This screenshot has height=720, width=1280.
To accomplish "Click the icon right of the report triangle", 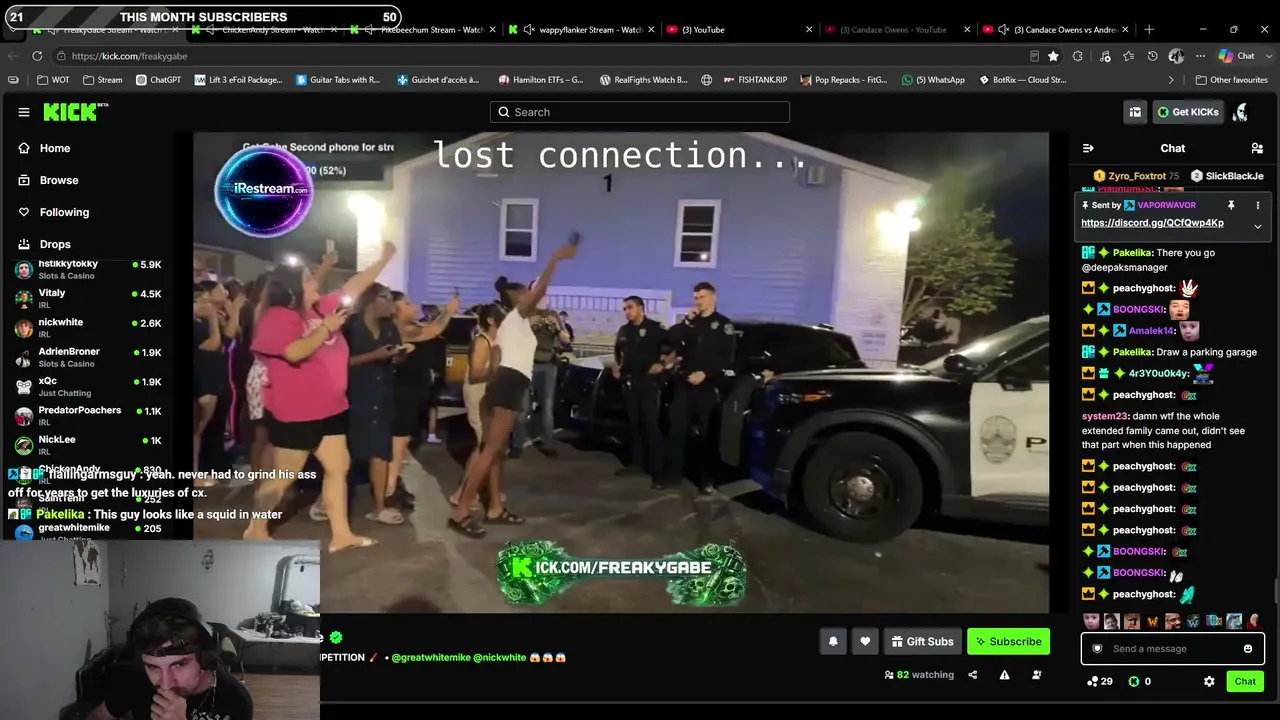I will point(1036,675).
